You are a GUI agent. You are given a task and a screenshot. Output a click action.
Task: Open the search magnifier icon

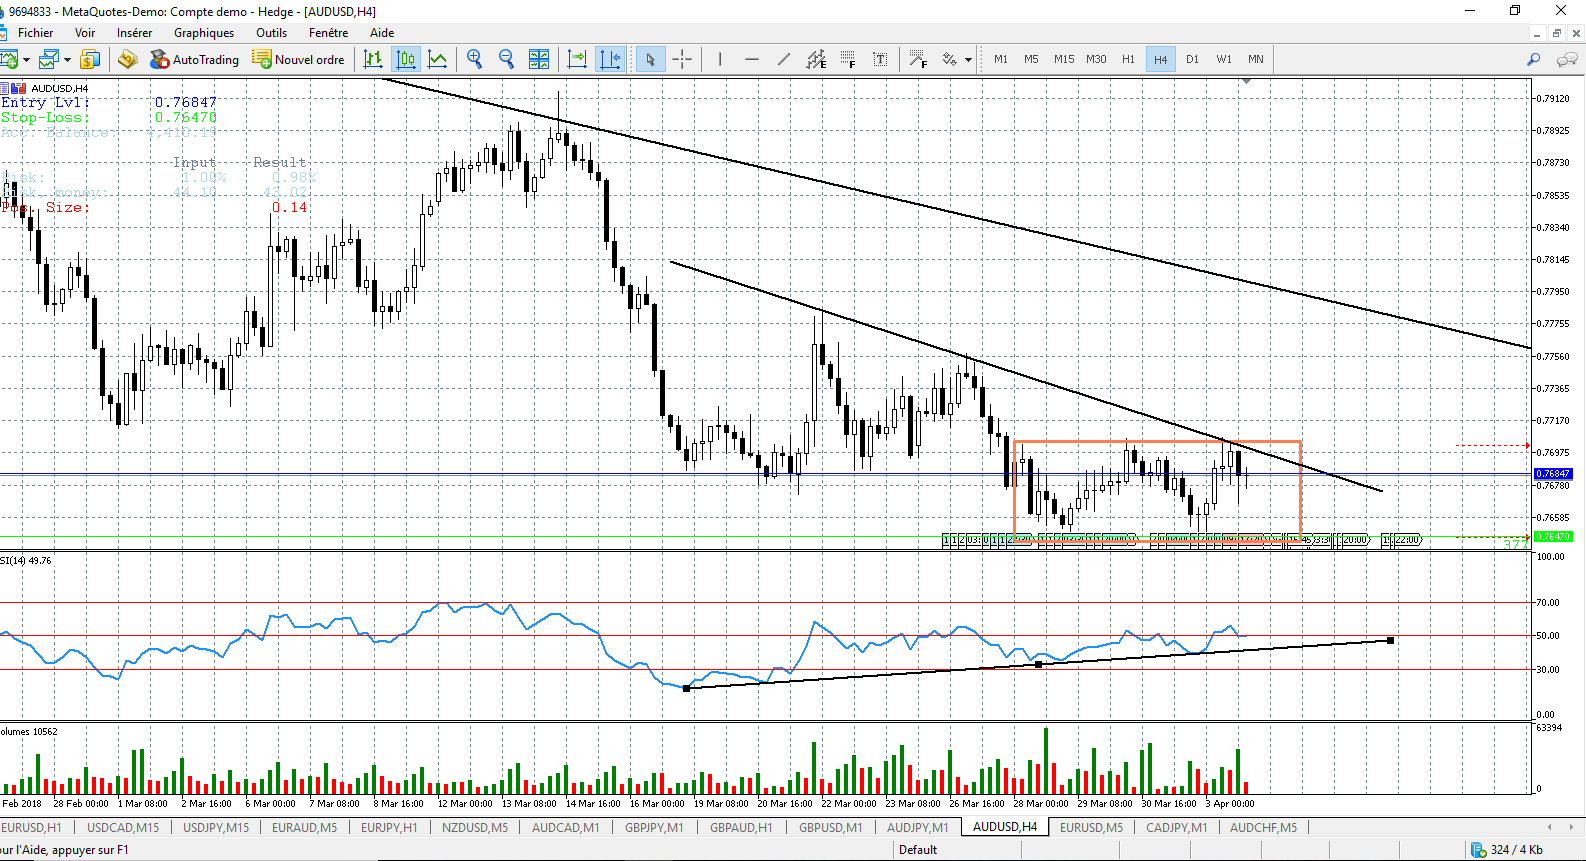1534,60
